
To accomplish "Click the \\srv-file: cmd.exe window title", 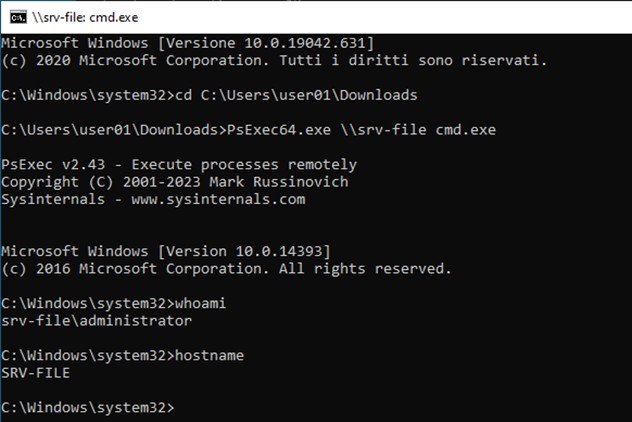I will coord(84,16).
